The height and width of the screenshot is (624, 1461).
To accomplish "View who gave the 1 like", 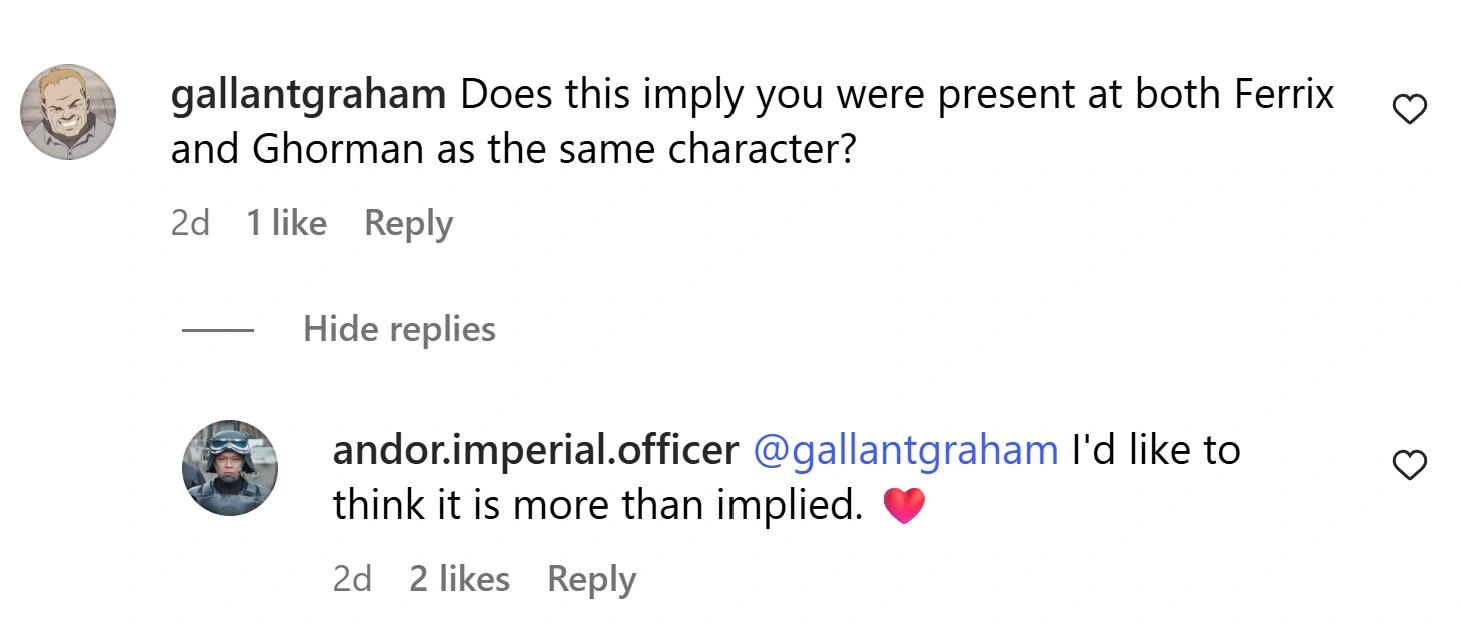I will point(286,223).
